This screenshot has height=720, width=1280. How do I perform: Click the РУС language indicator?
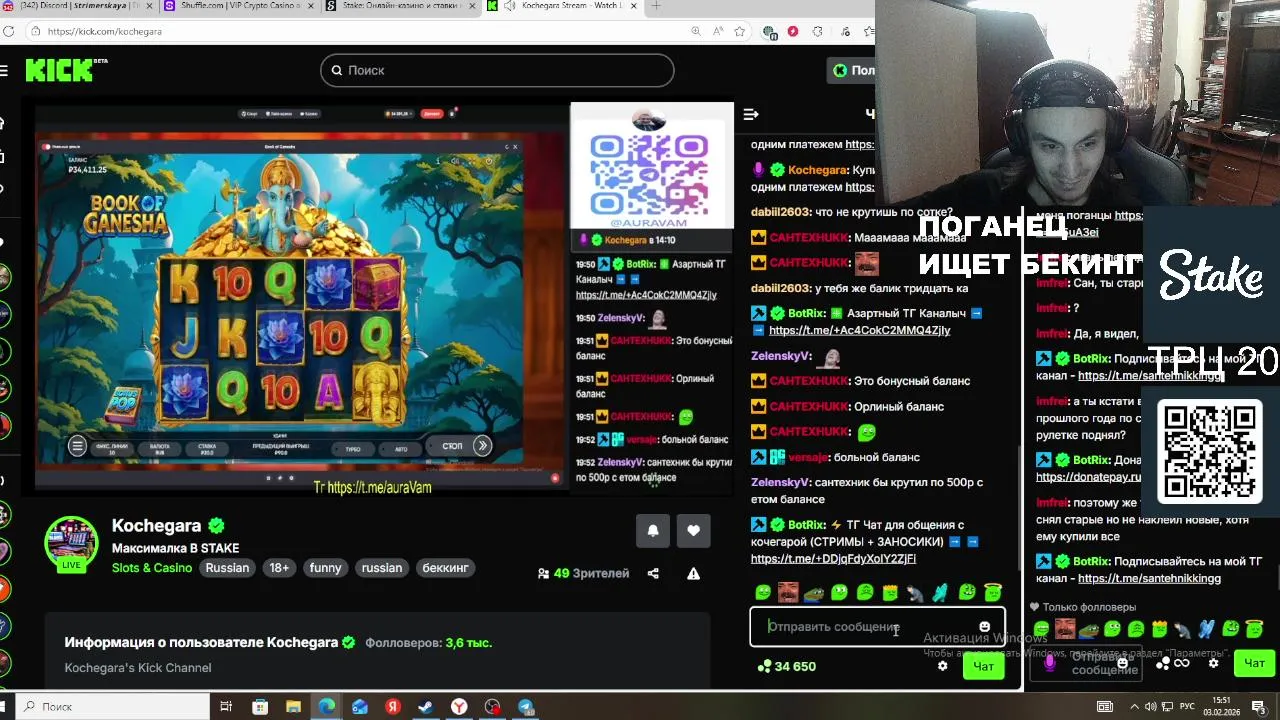[x=1188, y=707]
